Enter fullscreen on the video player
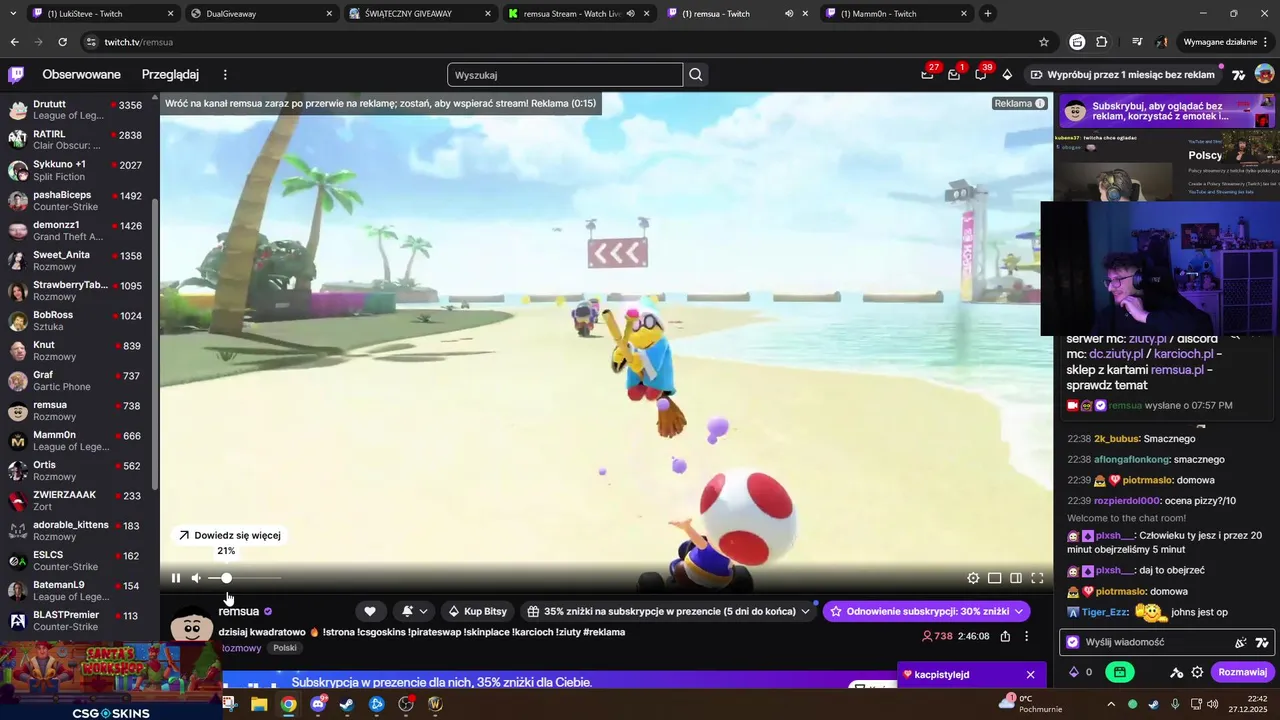1280x720 pixels. (x=1037, y=578)
